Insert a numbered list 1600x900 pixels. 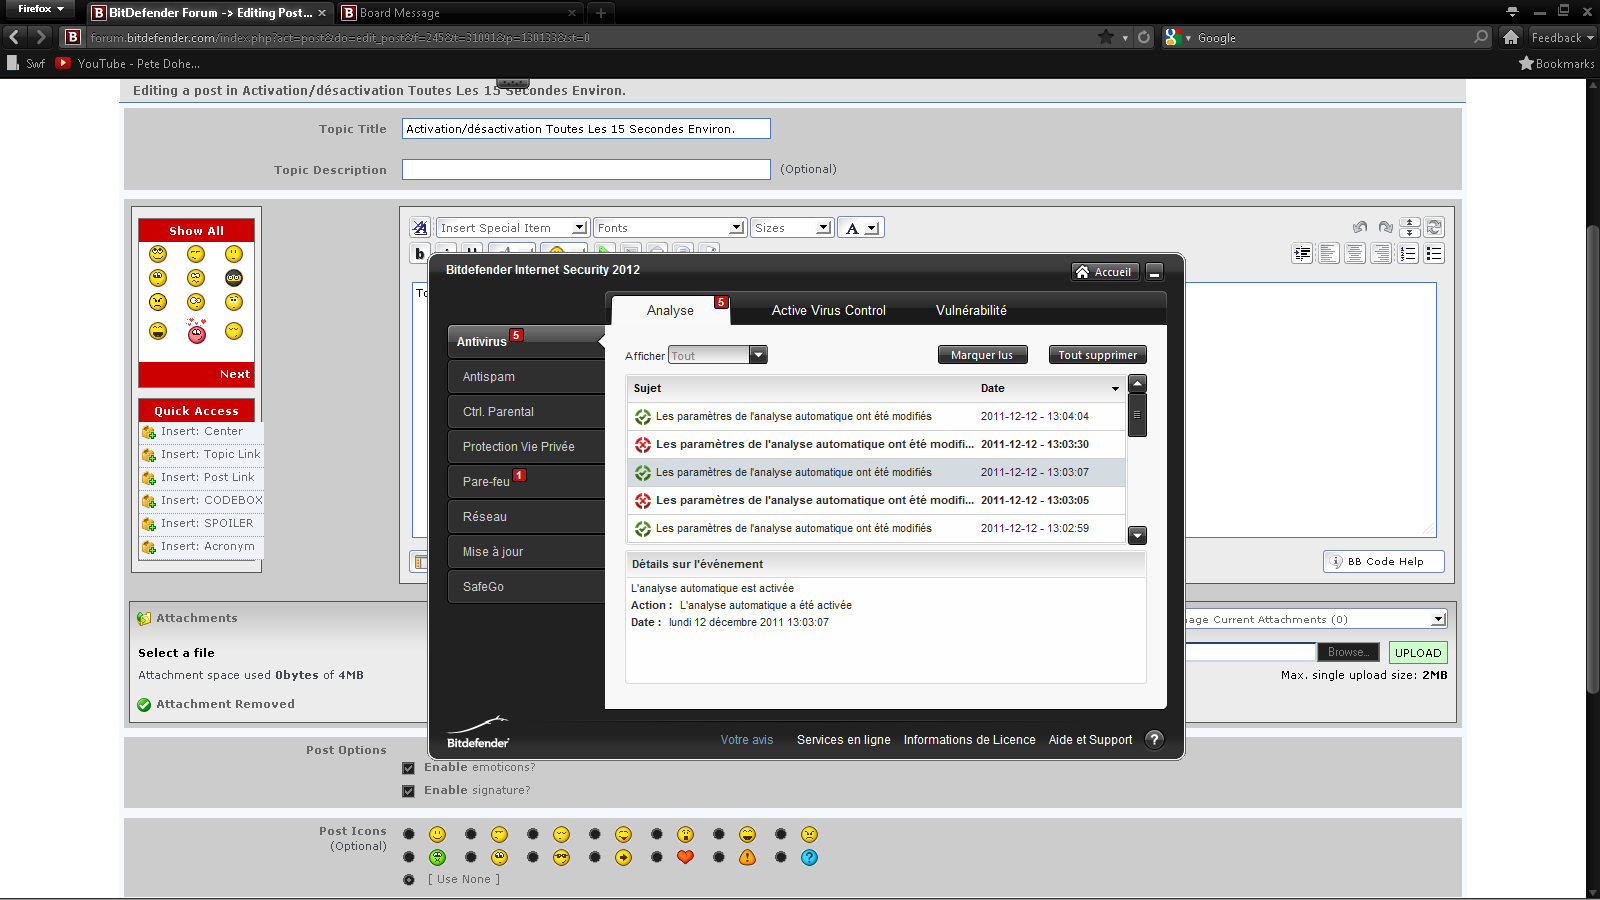pos(1408,254)
